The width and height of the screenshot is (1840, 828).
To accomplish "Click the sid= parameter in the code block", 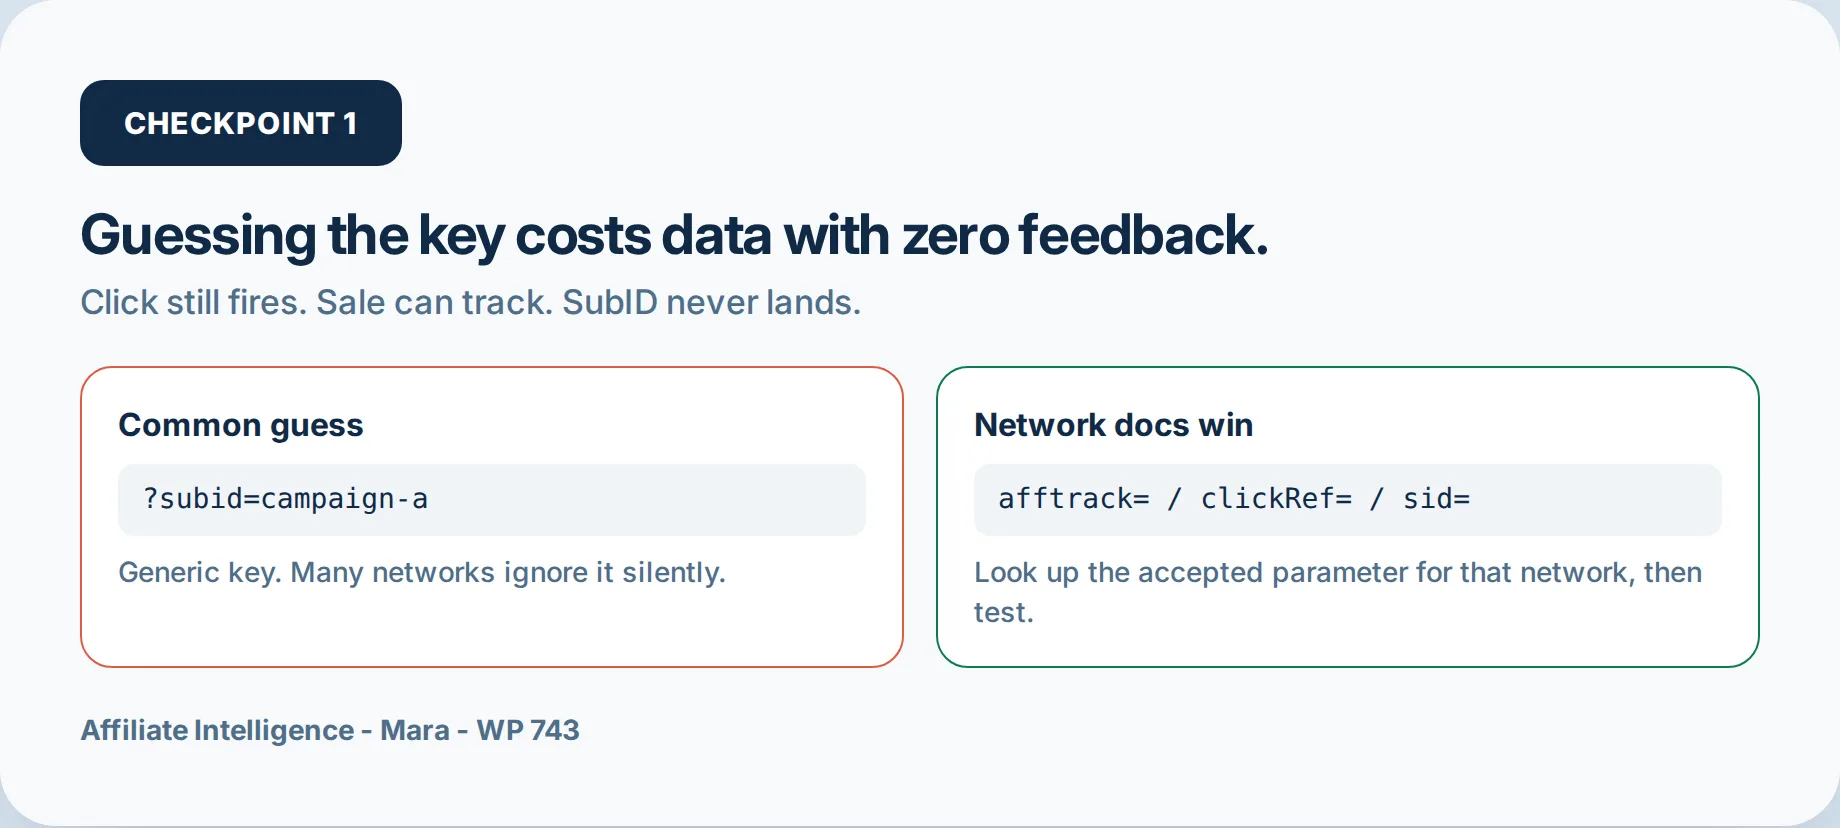I will click(1436, 498).
